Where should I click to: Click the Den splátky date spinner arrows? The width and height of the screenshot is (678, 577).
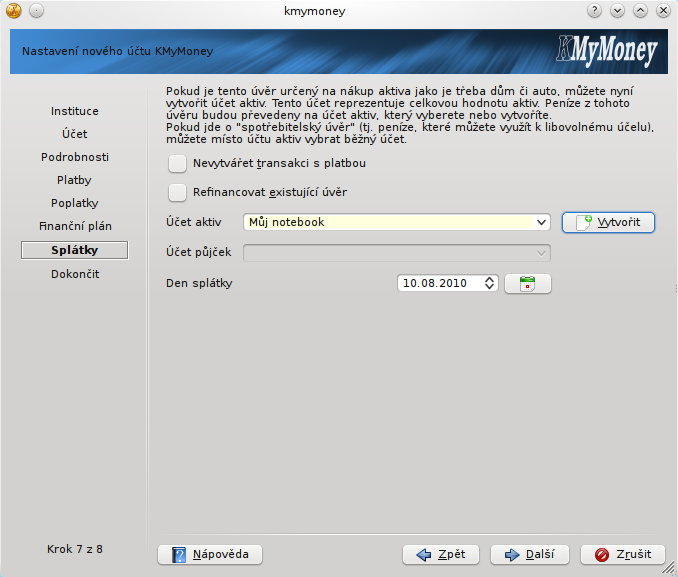pyautogui.click(x=489, y=283)
